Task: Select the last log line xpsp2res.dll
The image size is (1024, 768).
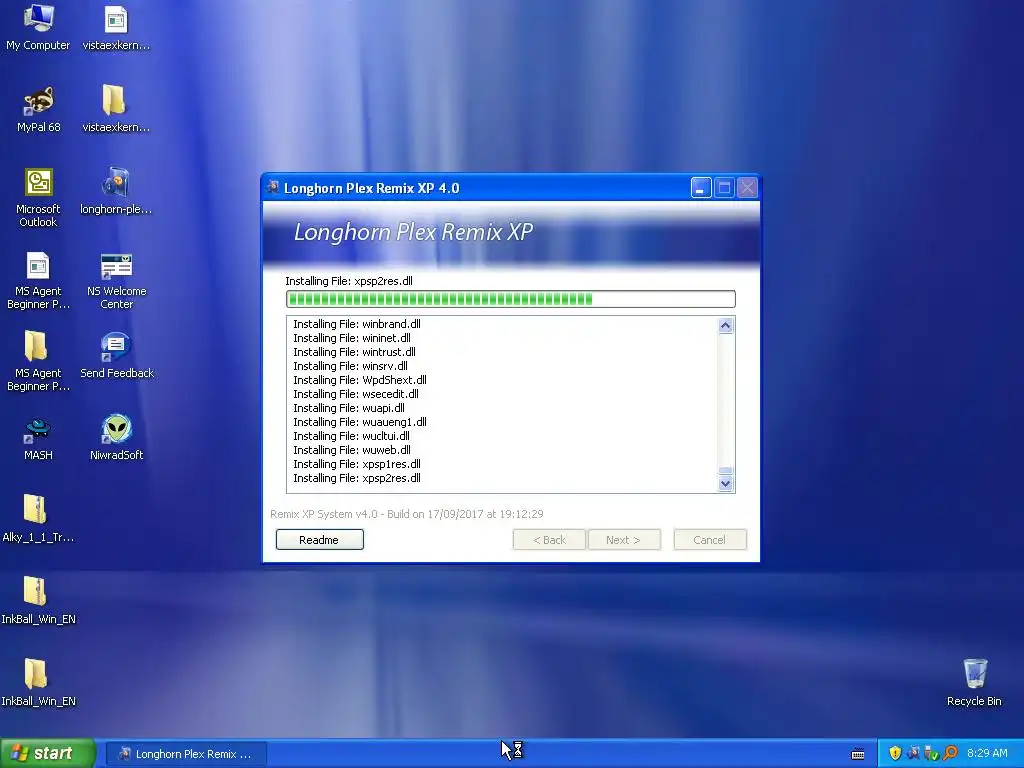Action: pyautogui.click(x=357, y=478)
